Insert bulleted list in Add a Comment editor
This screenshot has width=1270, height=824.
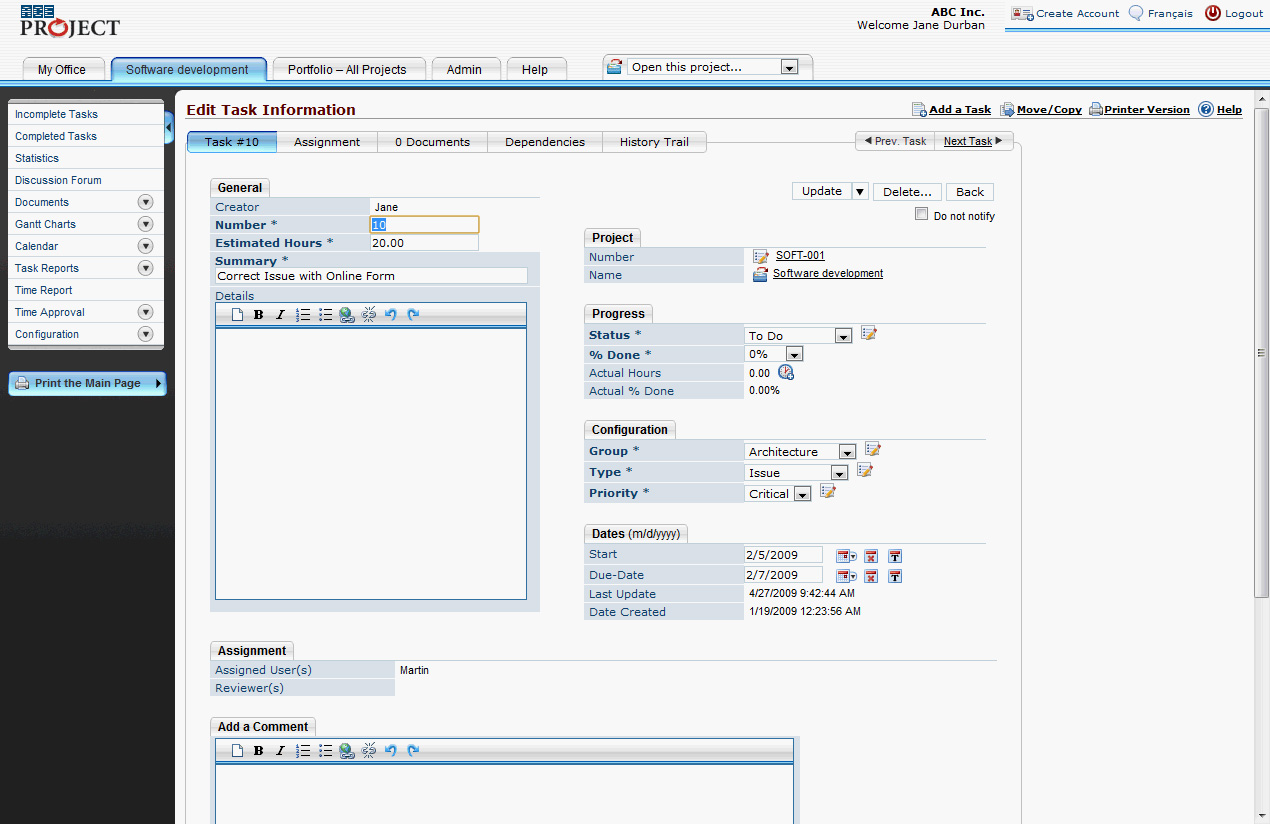point(325,751)
